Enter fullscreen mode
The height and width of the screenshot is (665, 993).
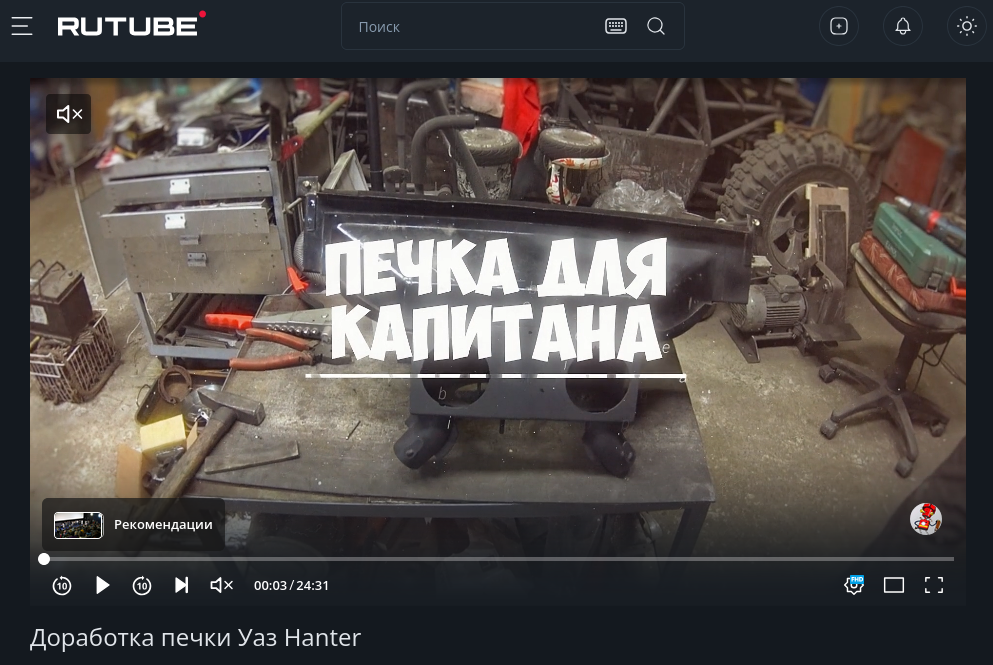tap(933, 585)
